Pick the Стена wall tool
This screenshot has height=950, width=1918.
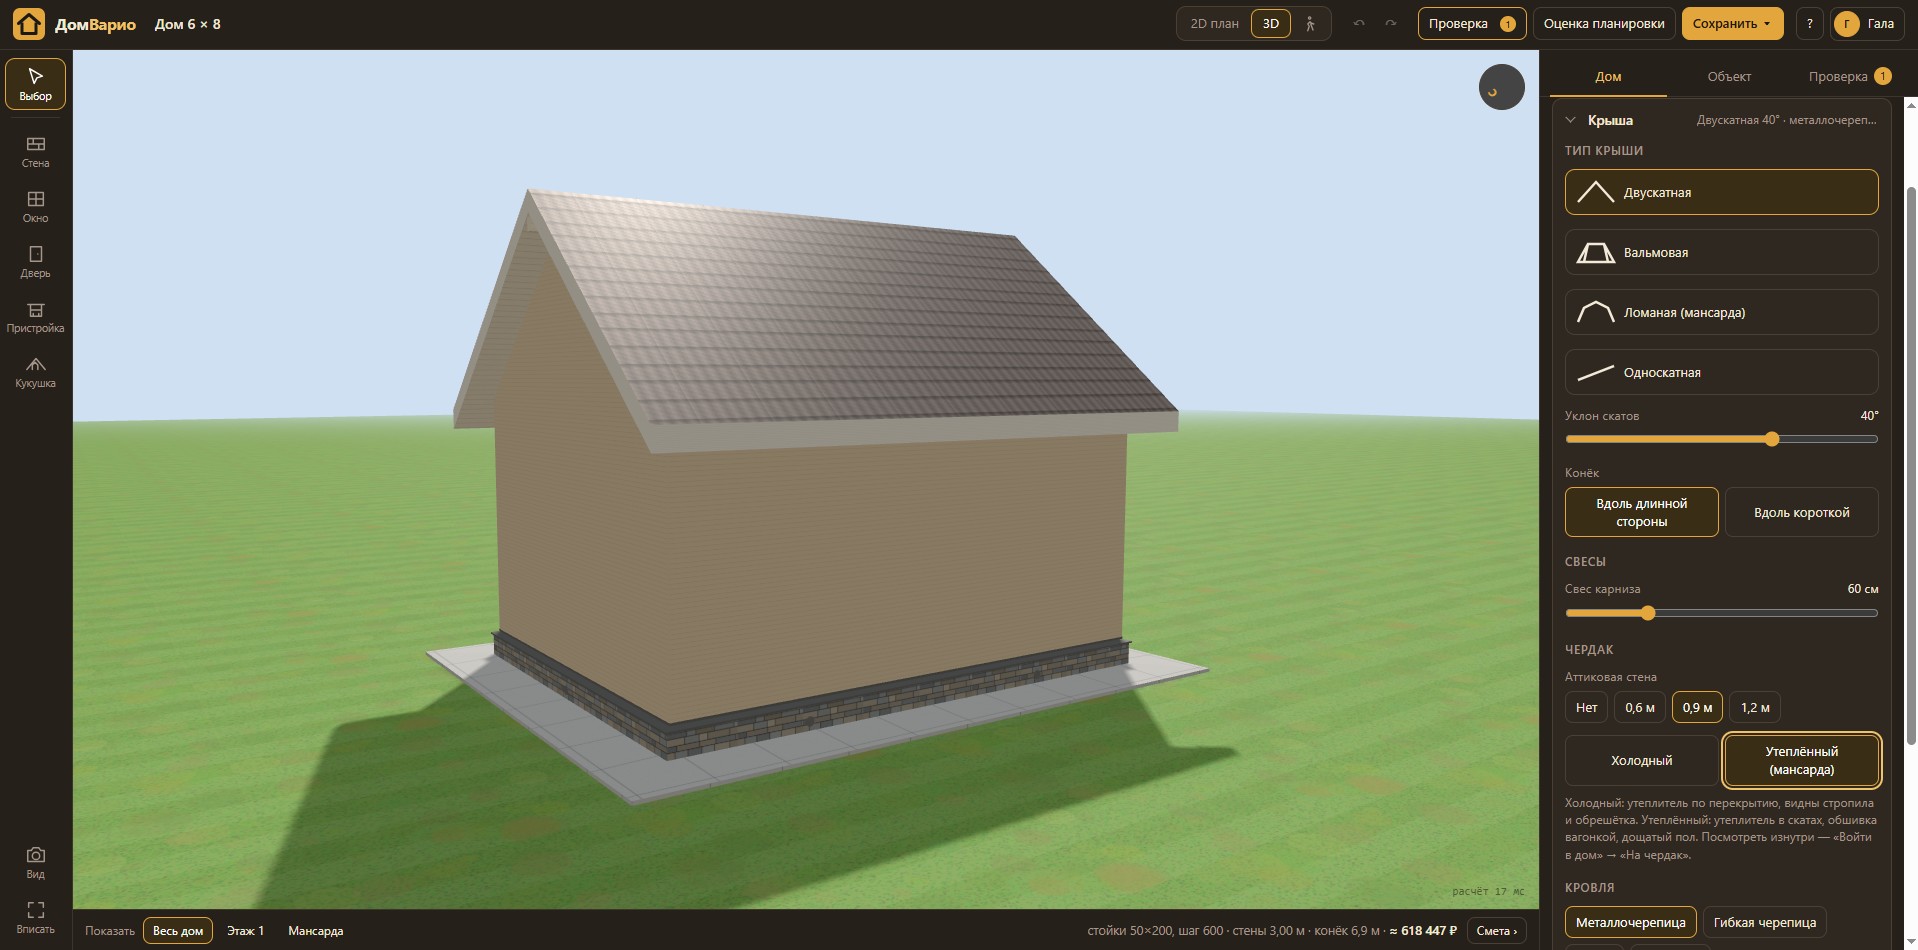tap(35, 152)
